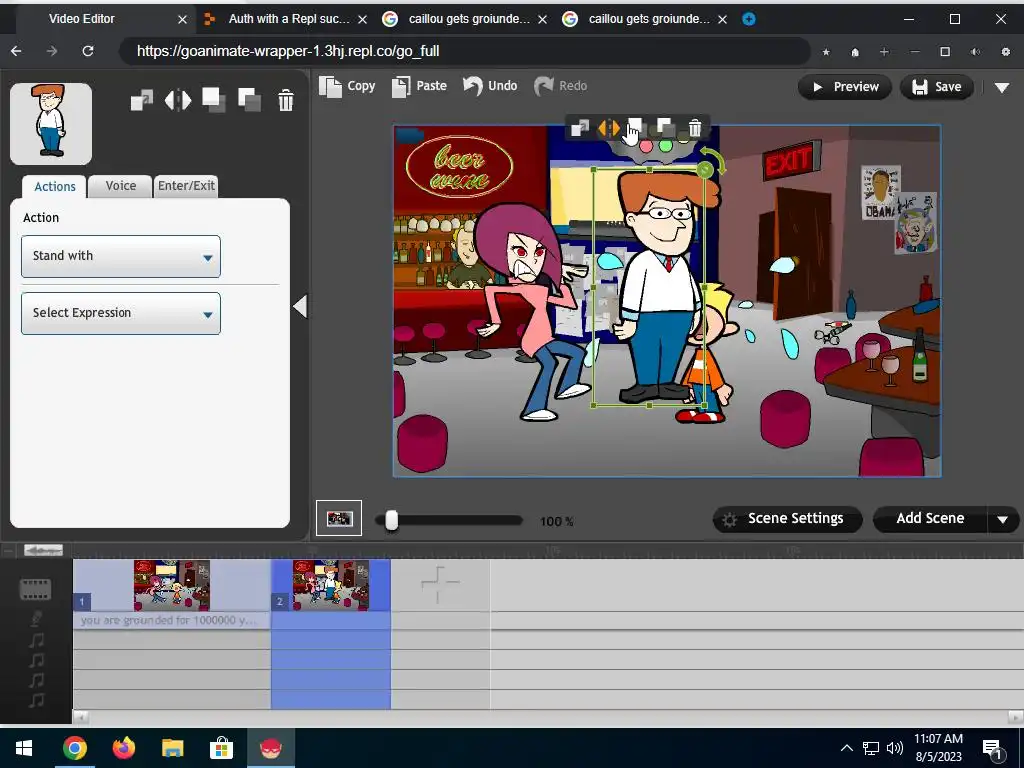Image resolution: width=1024 pixels, height=768 pixels.
Task: Click the scene thumbnail view icon below stage
Action: click(339, 519)
